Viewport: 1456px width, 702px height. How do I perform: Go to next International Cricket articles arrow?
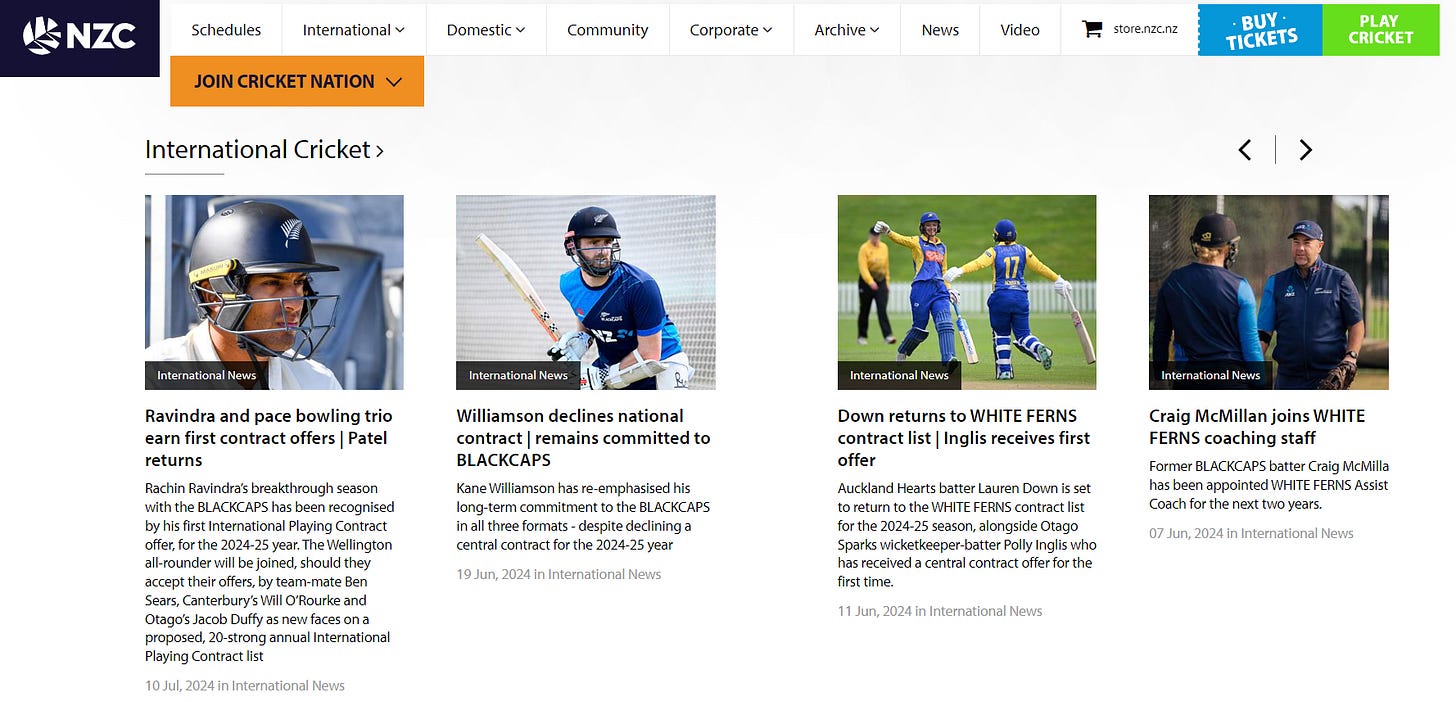(x=1305, y=150)
